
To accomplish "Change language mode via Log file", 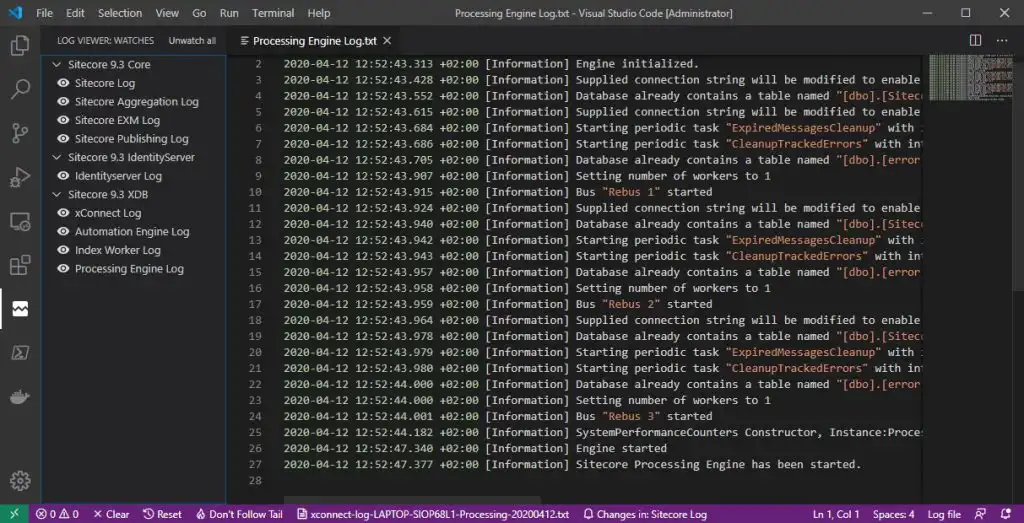I will [x=944, y=514].
